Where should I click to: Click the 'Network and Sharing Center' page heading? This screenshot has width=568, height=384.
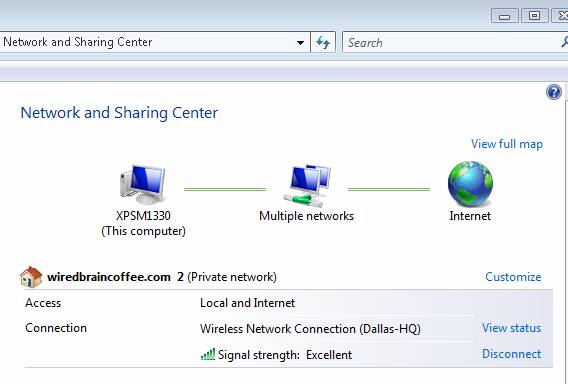[x=119, y=113]
